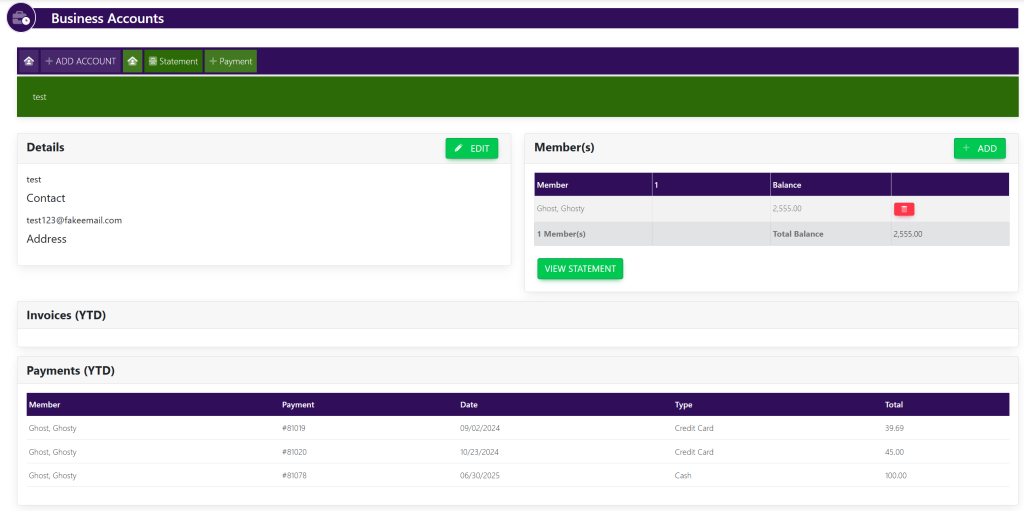Edit the account details
The image size is (1024, 511).
click(471, 148)
